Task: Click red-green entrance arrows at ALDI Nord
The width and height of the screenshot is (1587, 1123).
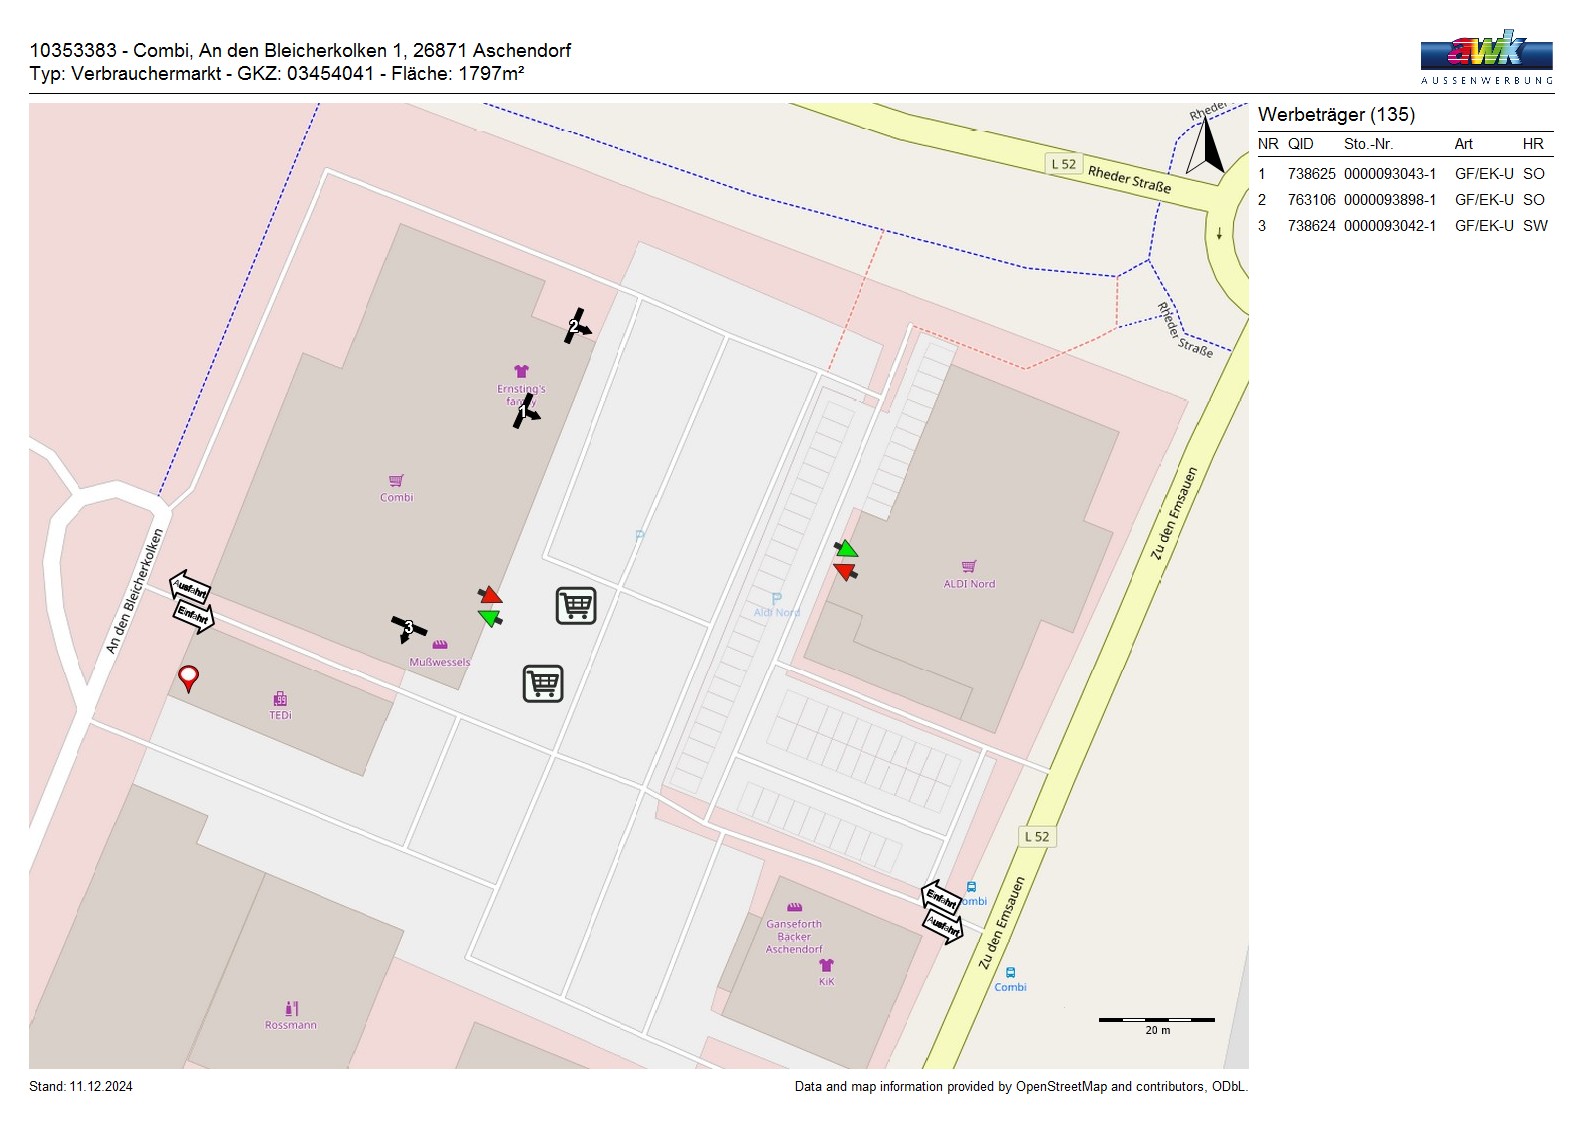Action: tap(846, 560)
